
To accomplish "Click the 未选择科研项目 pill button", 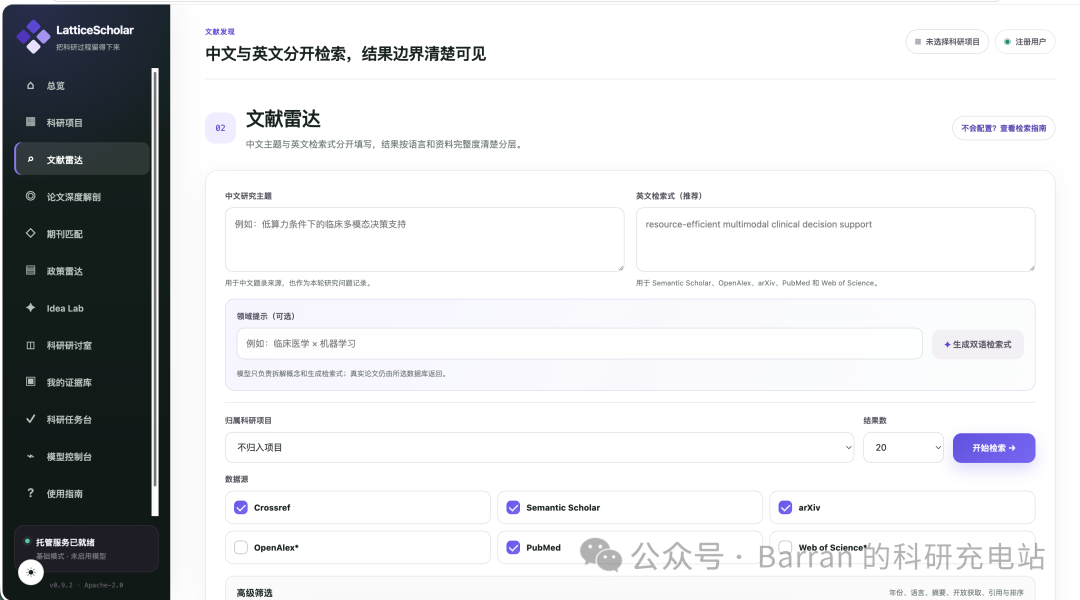I will (x=947, y=42).
